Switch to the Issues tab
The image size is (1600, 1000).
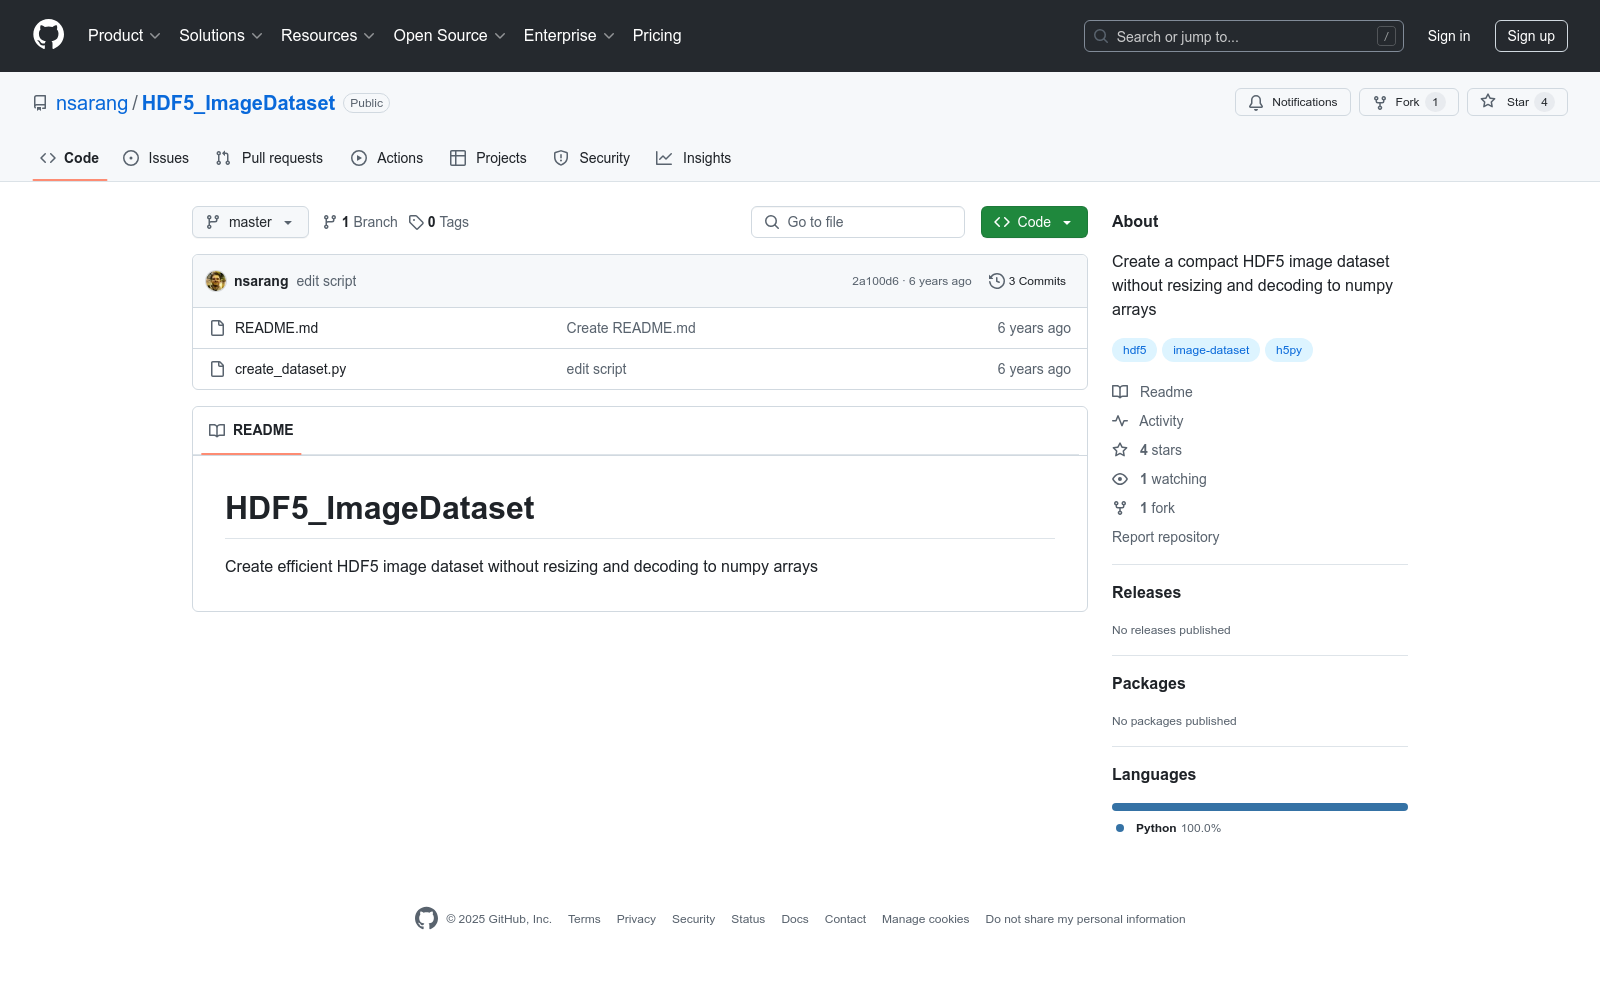(x=156, y=158)
